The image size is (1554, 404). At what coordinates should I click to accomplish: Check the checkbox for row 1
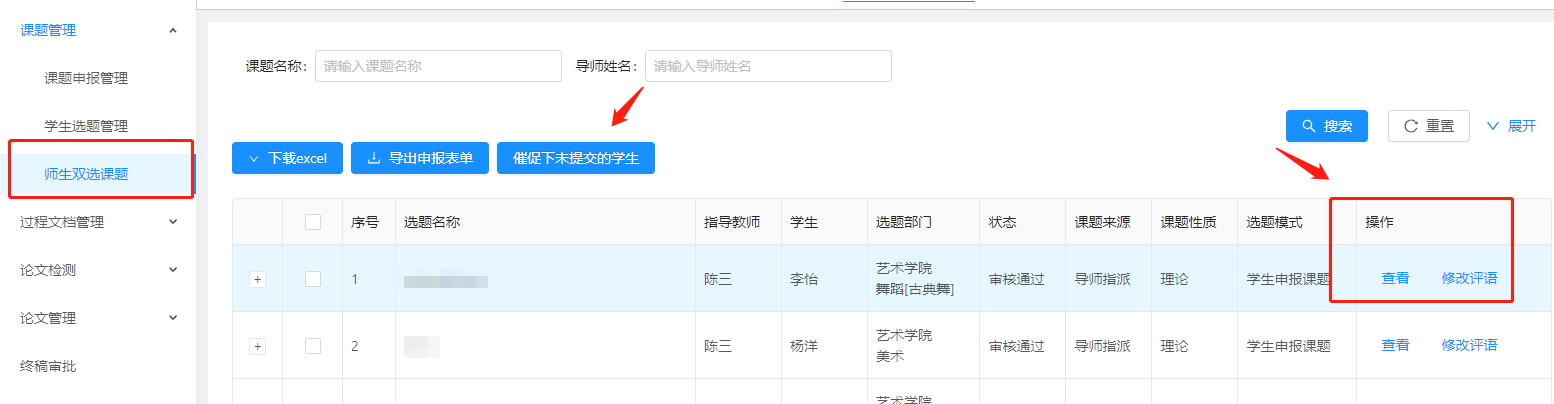tap(313, 279)
